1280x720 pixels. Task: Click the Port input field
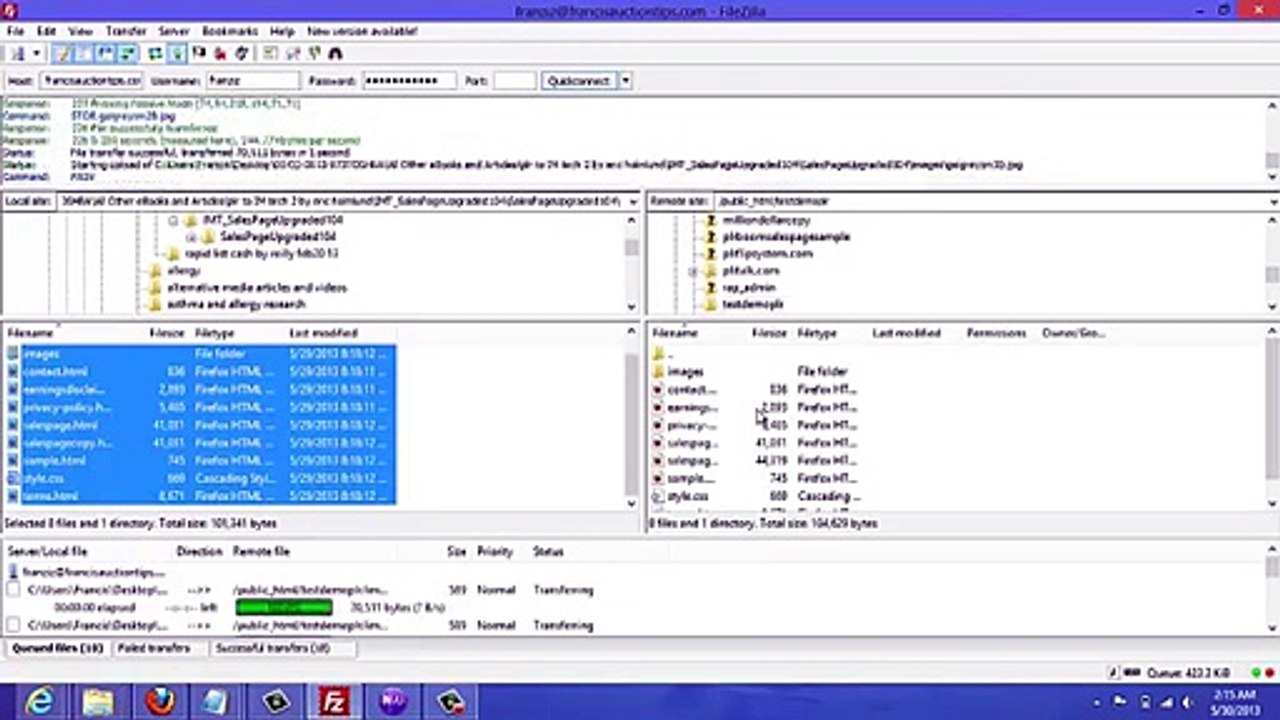click(514, 81)
